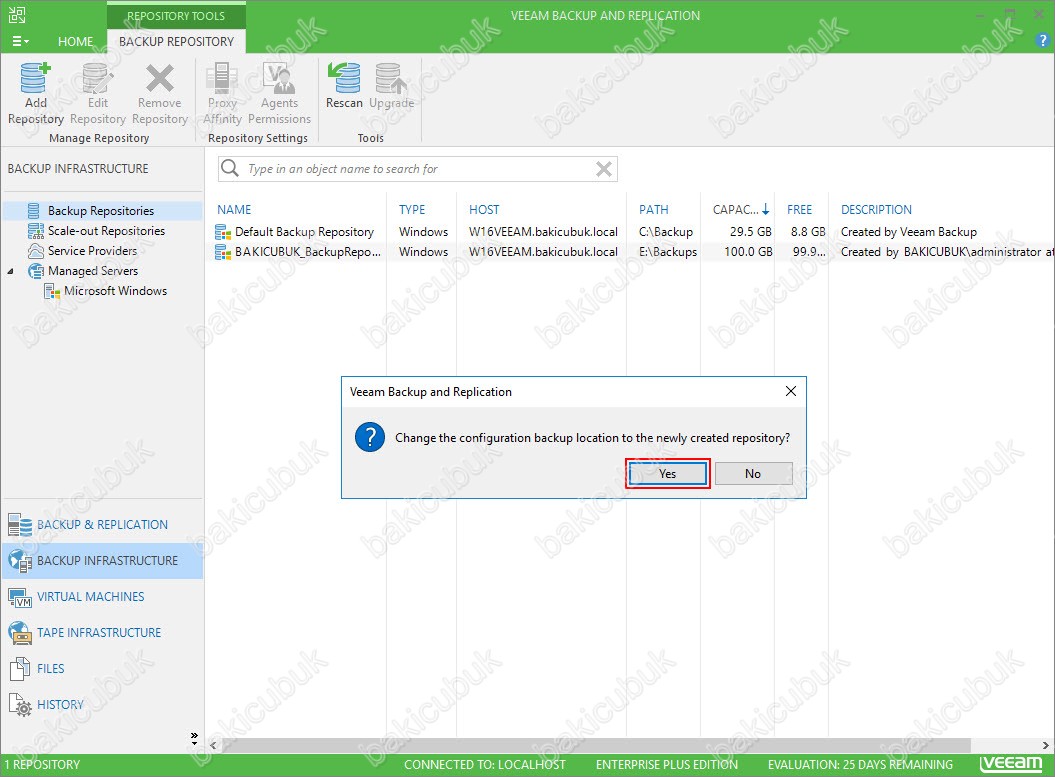1055x777 pixels.
Task: Open the main hamburger menu dropdown
Action: point(20,41)
